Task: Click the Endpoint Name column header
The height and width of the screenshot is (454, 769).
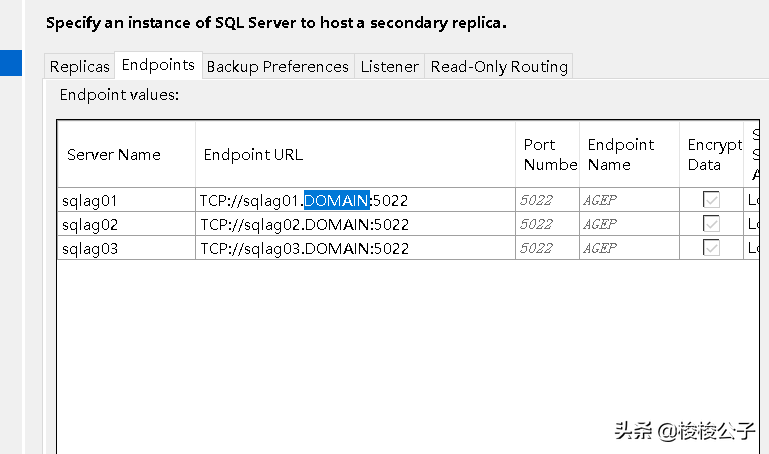Action: (629, 154)
